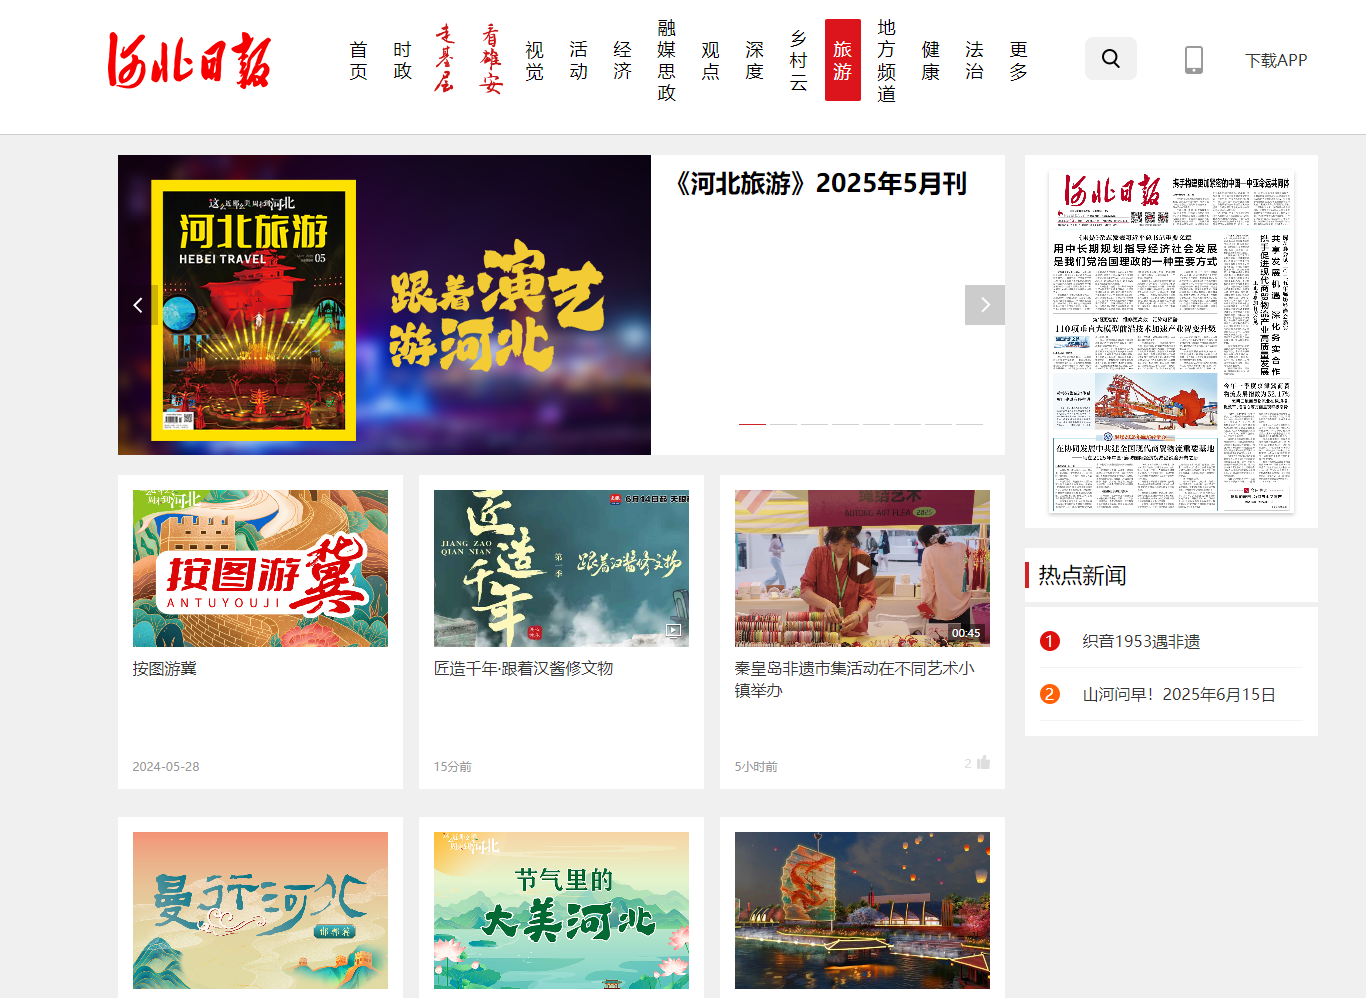
Task: Open the 节气里的大美河北 thumbnail
Action: click(x=561, y=910)
